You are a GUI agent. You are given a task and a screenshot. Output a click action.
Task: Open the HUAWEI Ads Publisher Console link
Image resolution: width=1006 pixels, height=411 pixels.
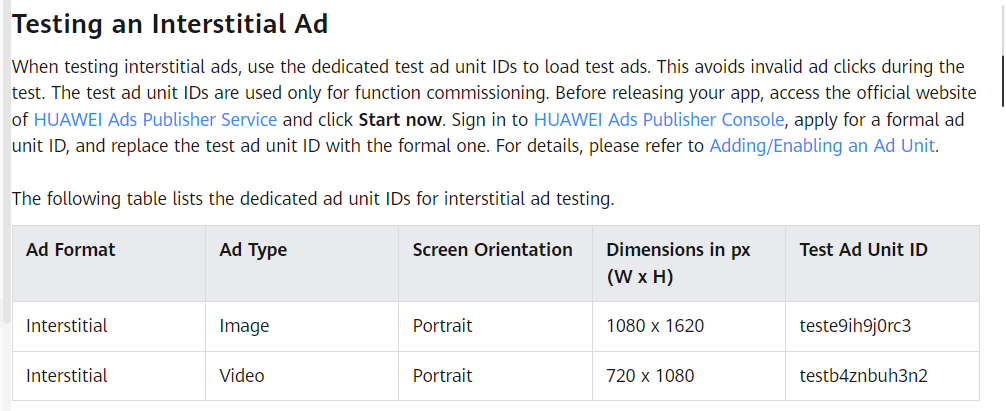click(x=659, y=119)
